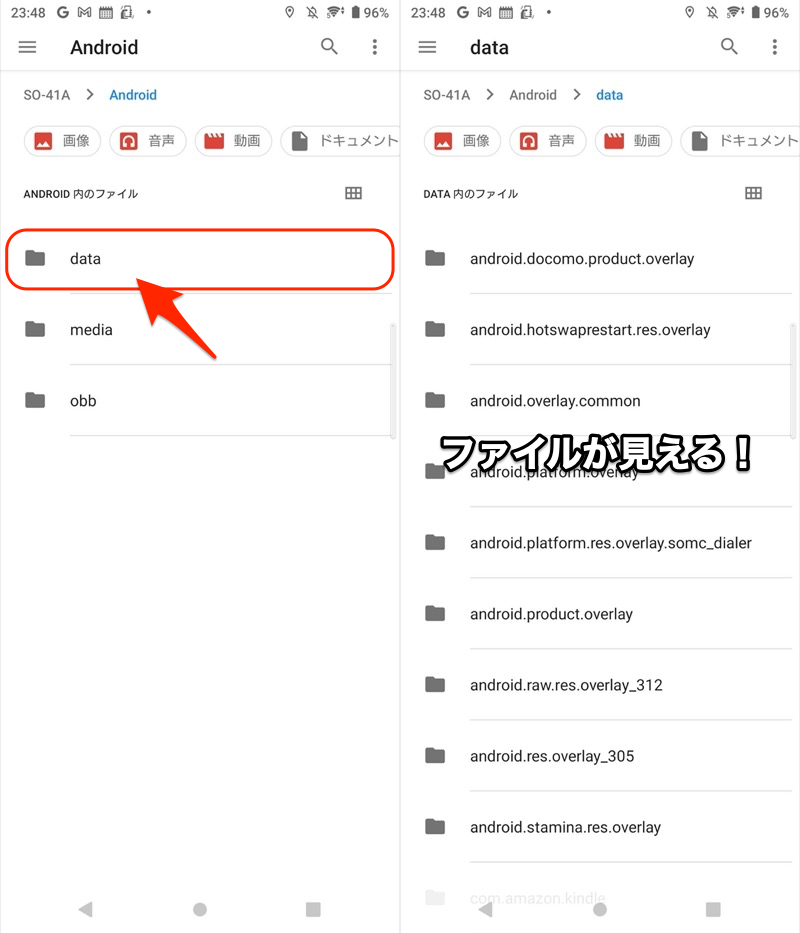Viewport: 800px width, 933px height.
Task: Open hamburger menu in Android screen
Action: [27, 47]
